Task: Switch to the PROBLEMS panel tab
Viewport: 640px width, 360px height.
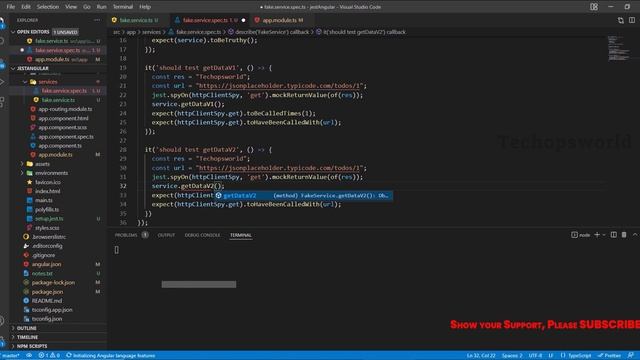Action: coord(126,235)
